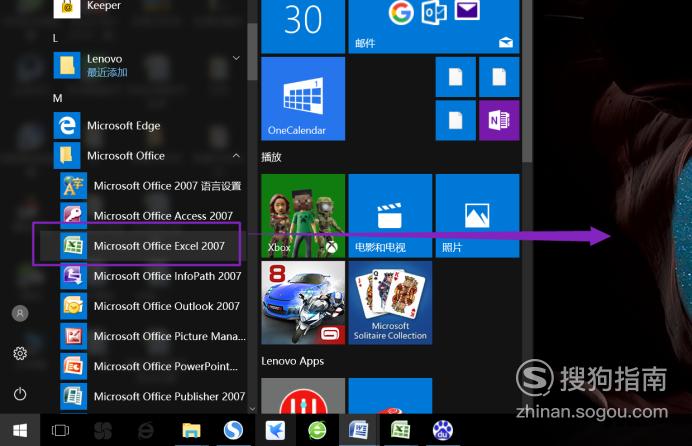Click the Lenovo Apps group header

click(292, 361)
